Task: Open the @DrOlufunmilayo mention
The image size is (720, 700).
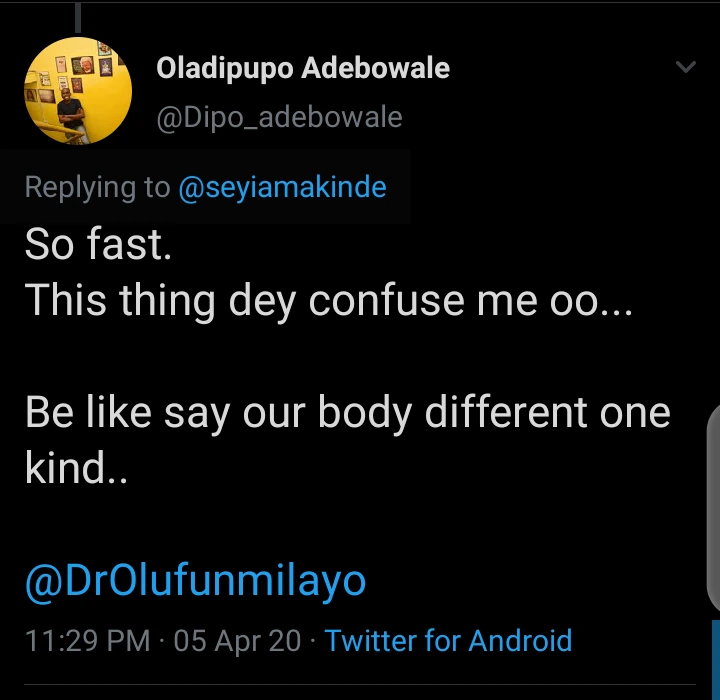Action: (196, 581)
